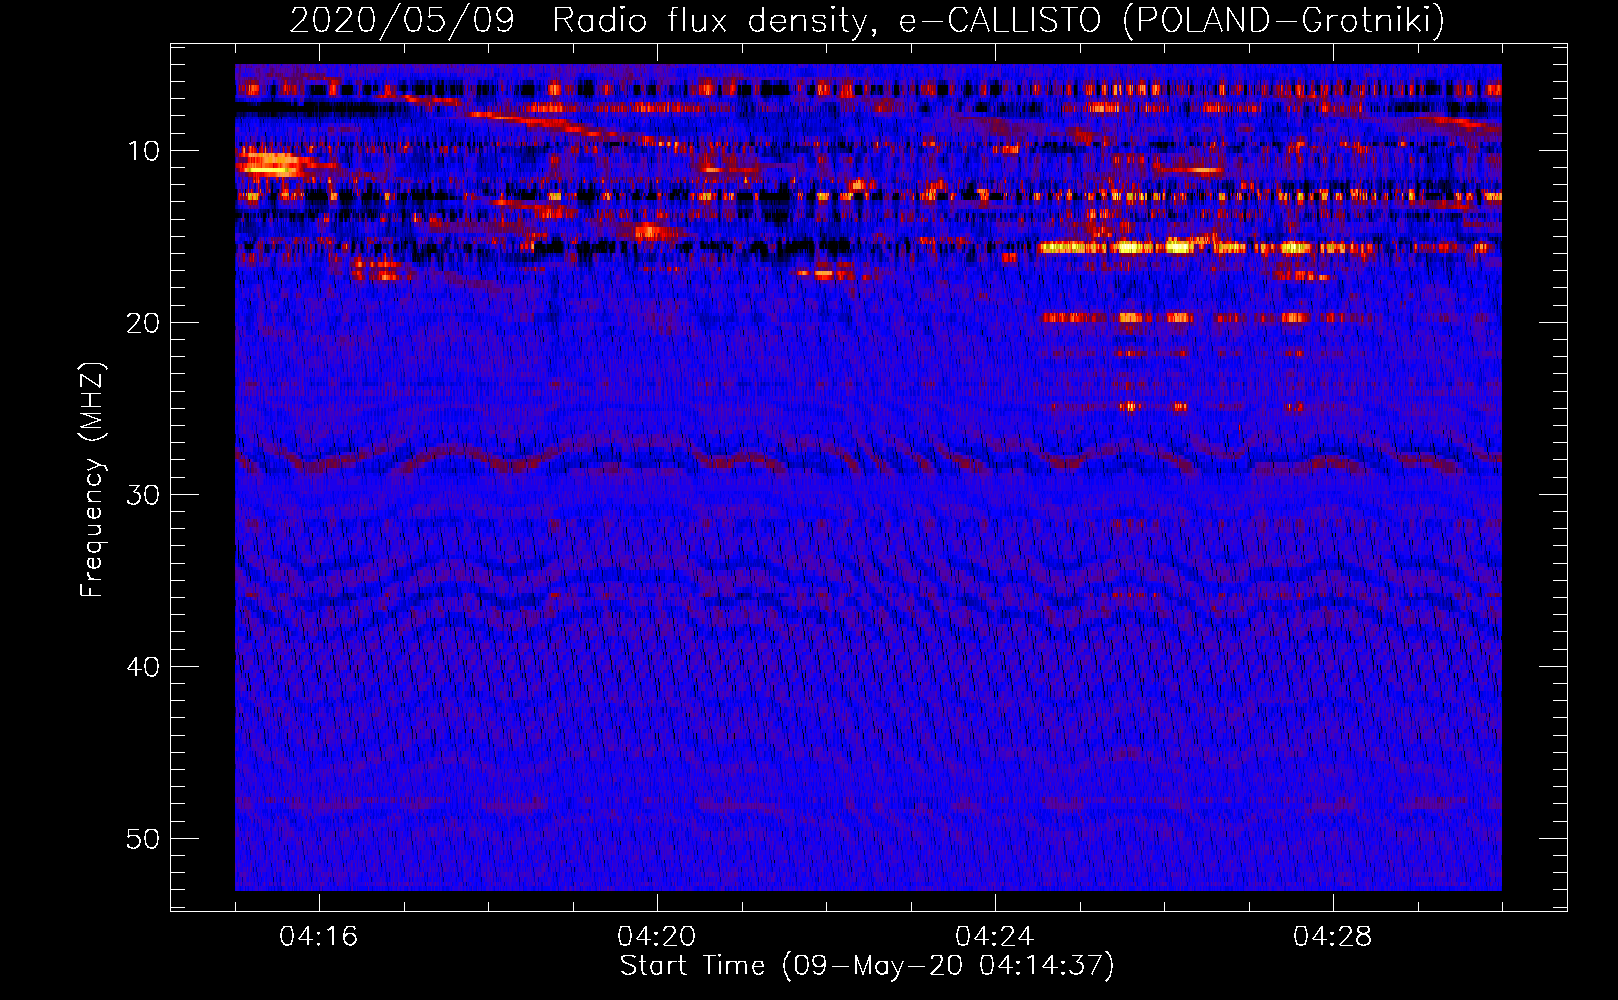Screen dimensions: 1618x1000
Task: Click the "04:24" time tick label
Action: pos(995,937)
